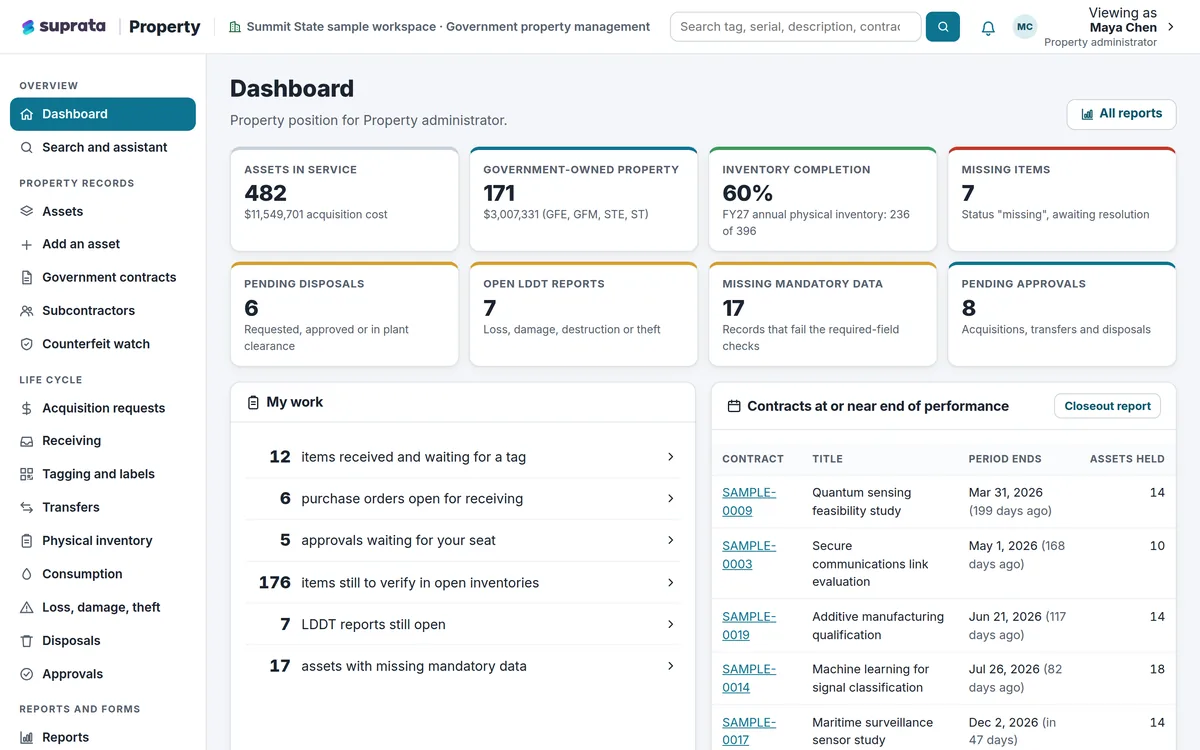Click the Closeout report button
The image size is (1200, 750).
[x=1107, y=406]
